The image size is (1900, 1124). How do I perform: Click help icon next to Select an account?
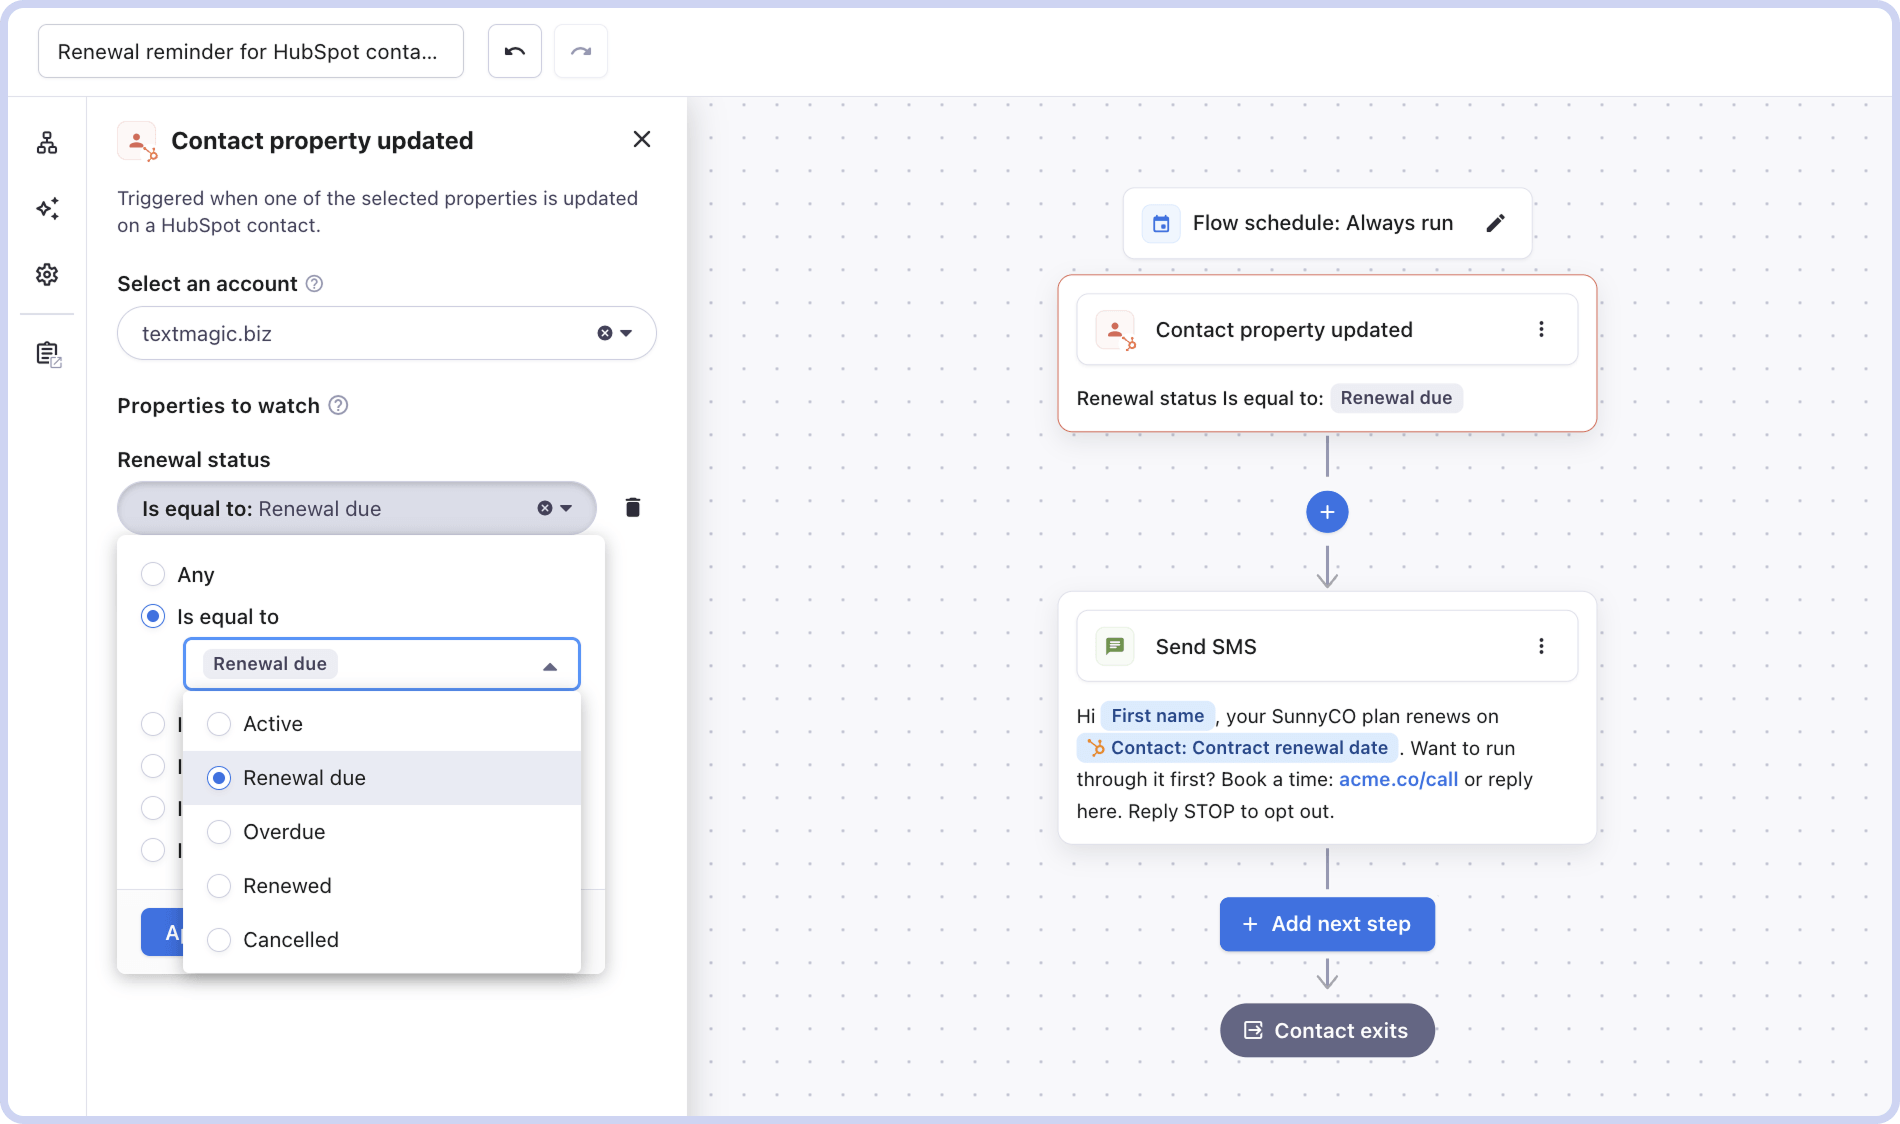314,284
